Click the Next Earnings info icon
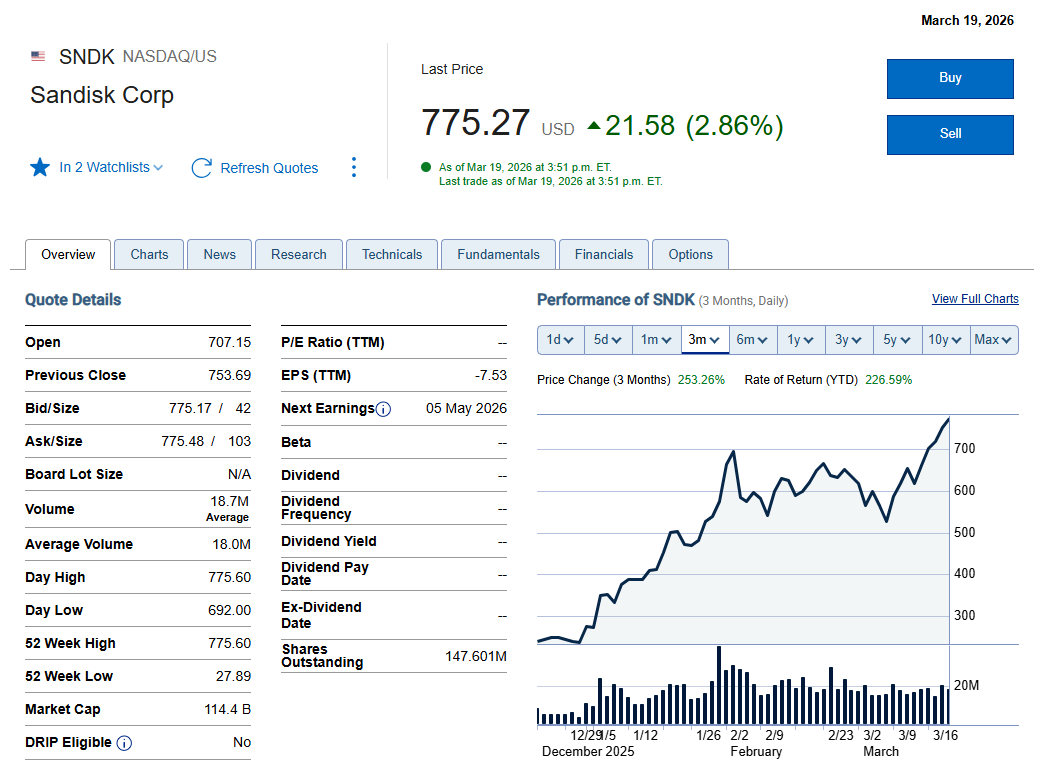This screenshot has height=777, width=1041. pos(383,409)
